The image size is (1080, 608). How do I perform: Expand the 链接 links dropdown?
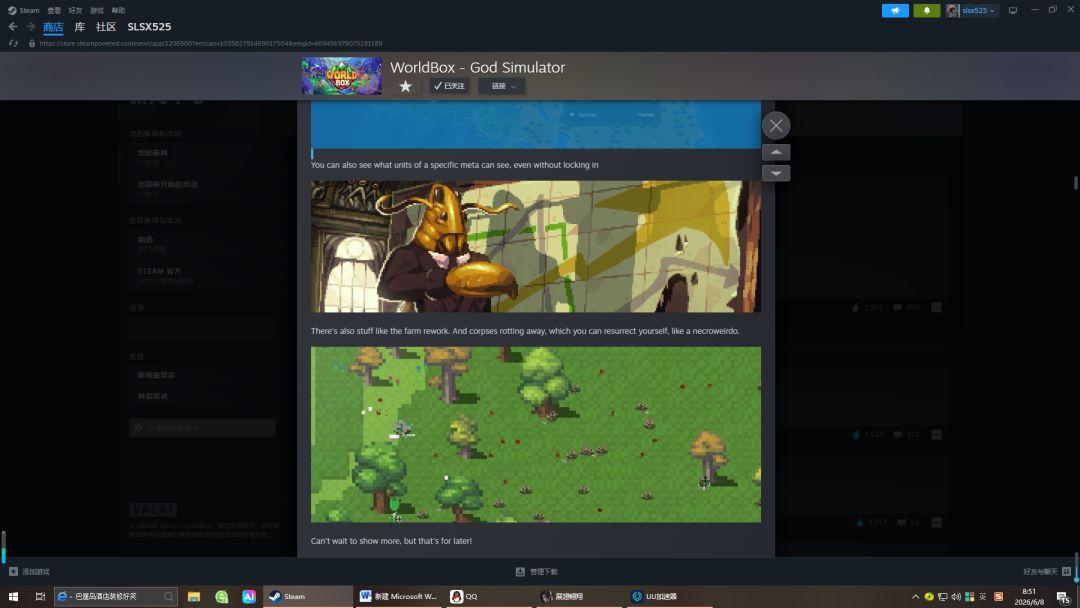tap(502, 86)
